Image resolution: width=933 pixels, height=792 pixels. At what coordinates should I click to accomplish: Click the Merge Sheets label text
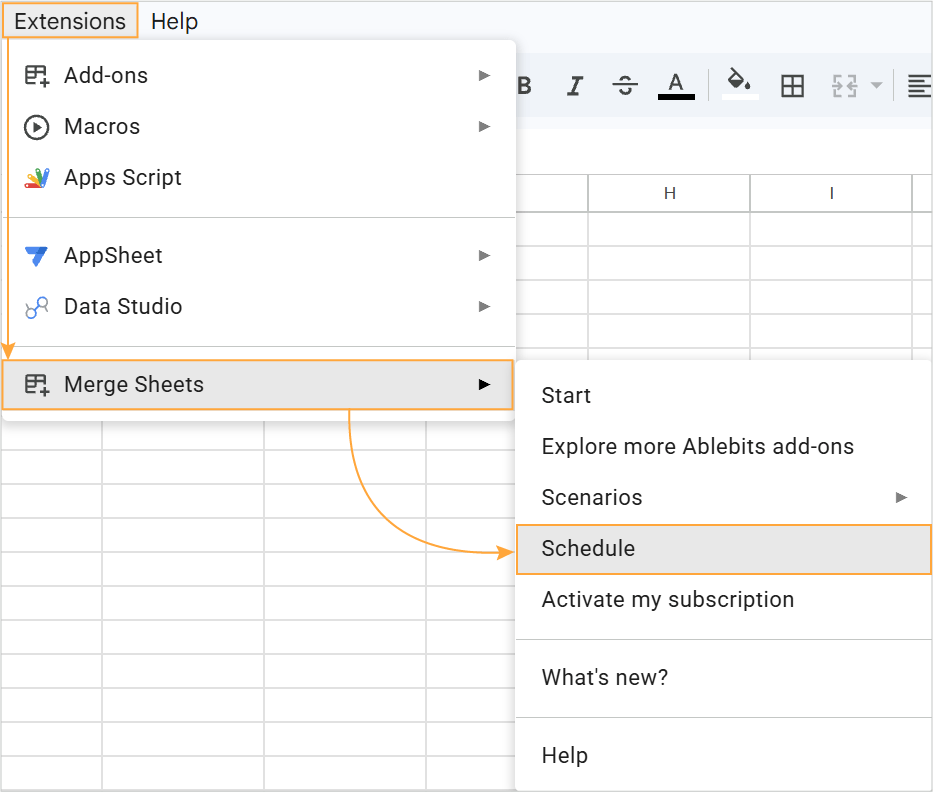coord(134,385)
